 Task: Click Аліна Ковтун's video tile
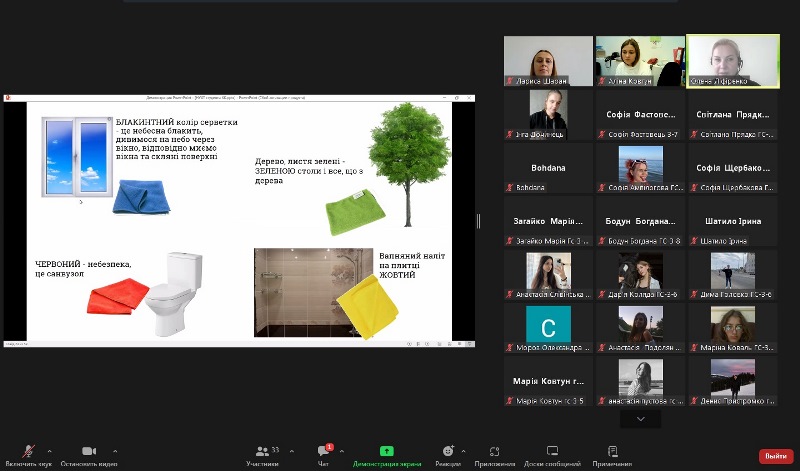tap(640, 61)
